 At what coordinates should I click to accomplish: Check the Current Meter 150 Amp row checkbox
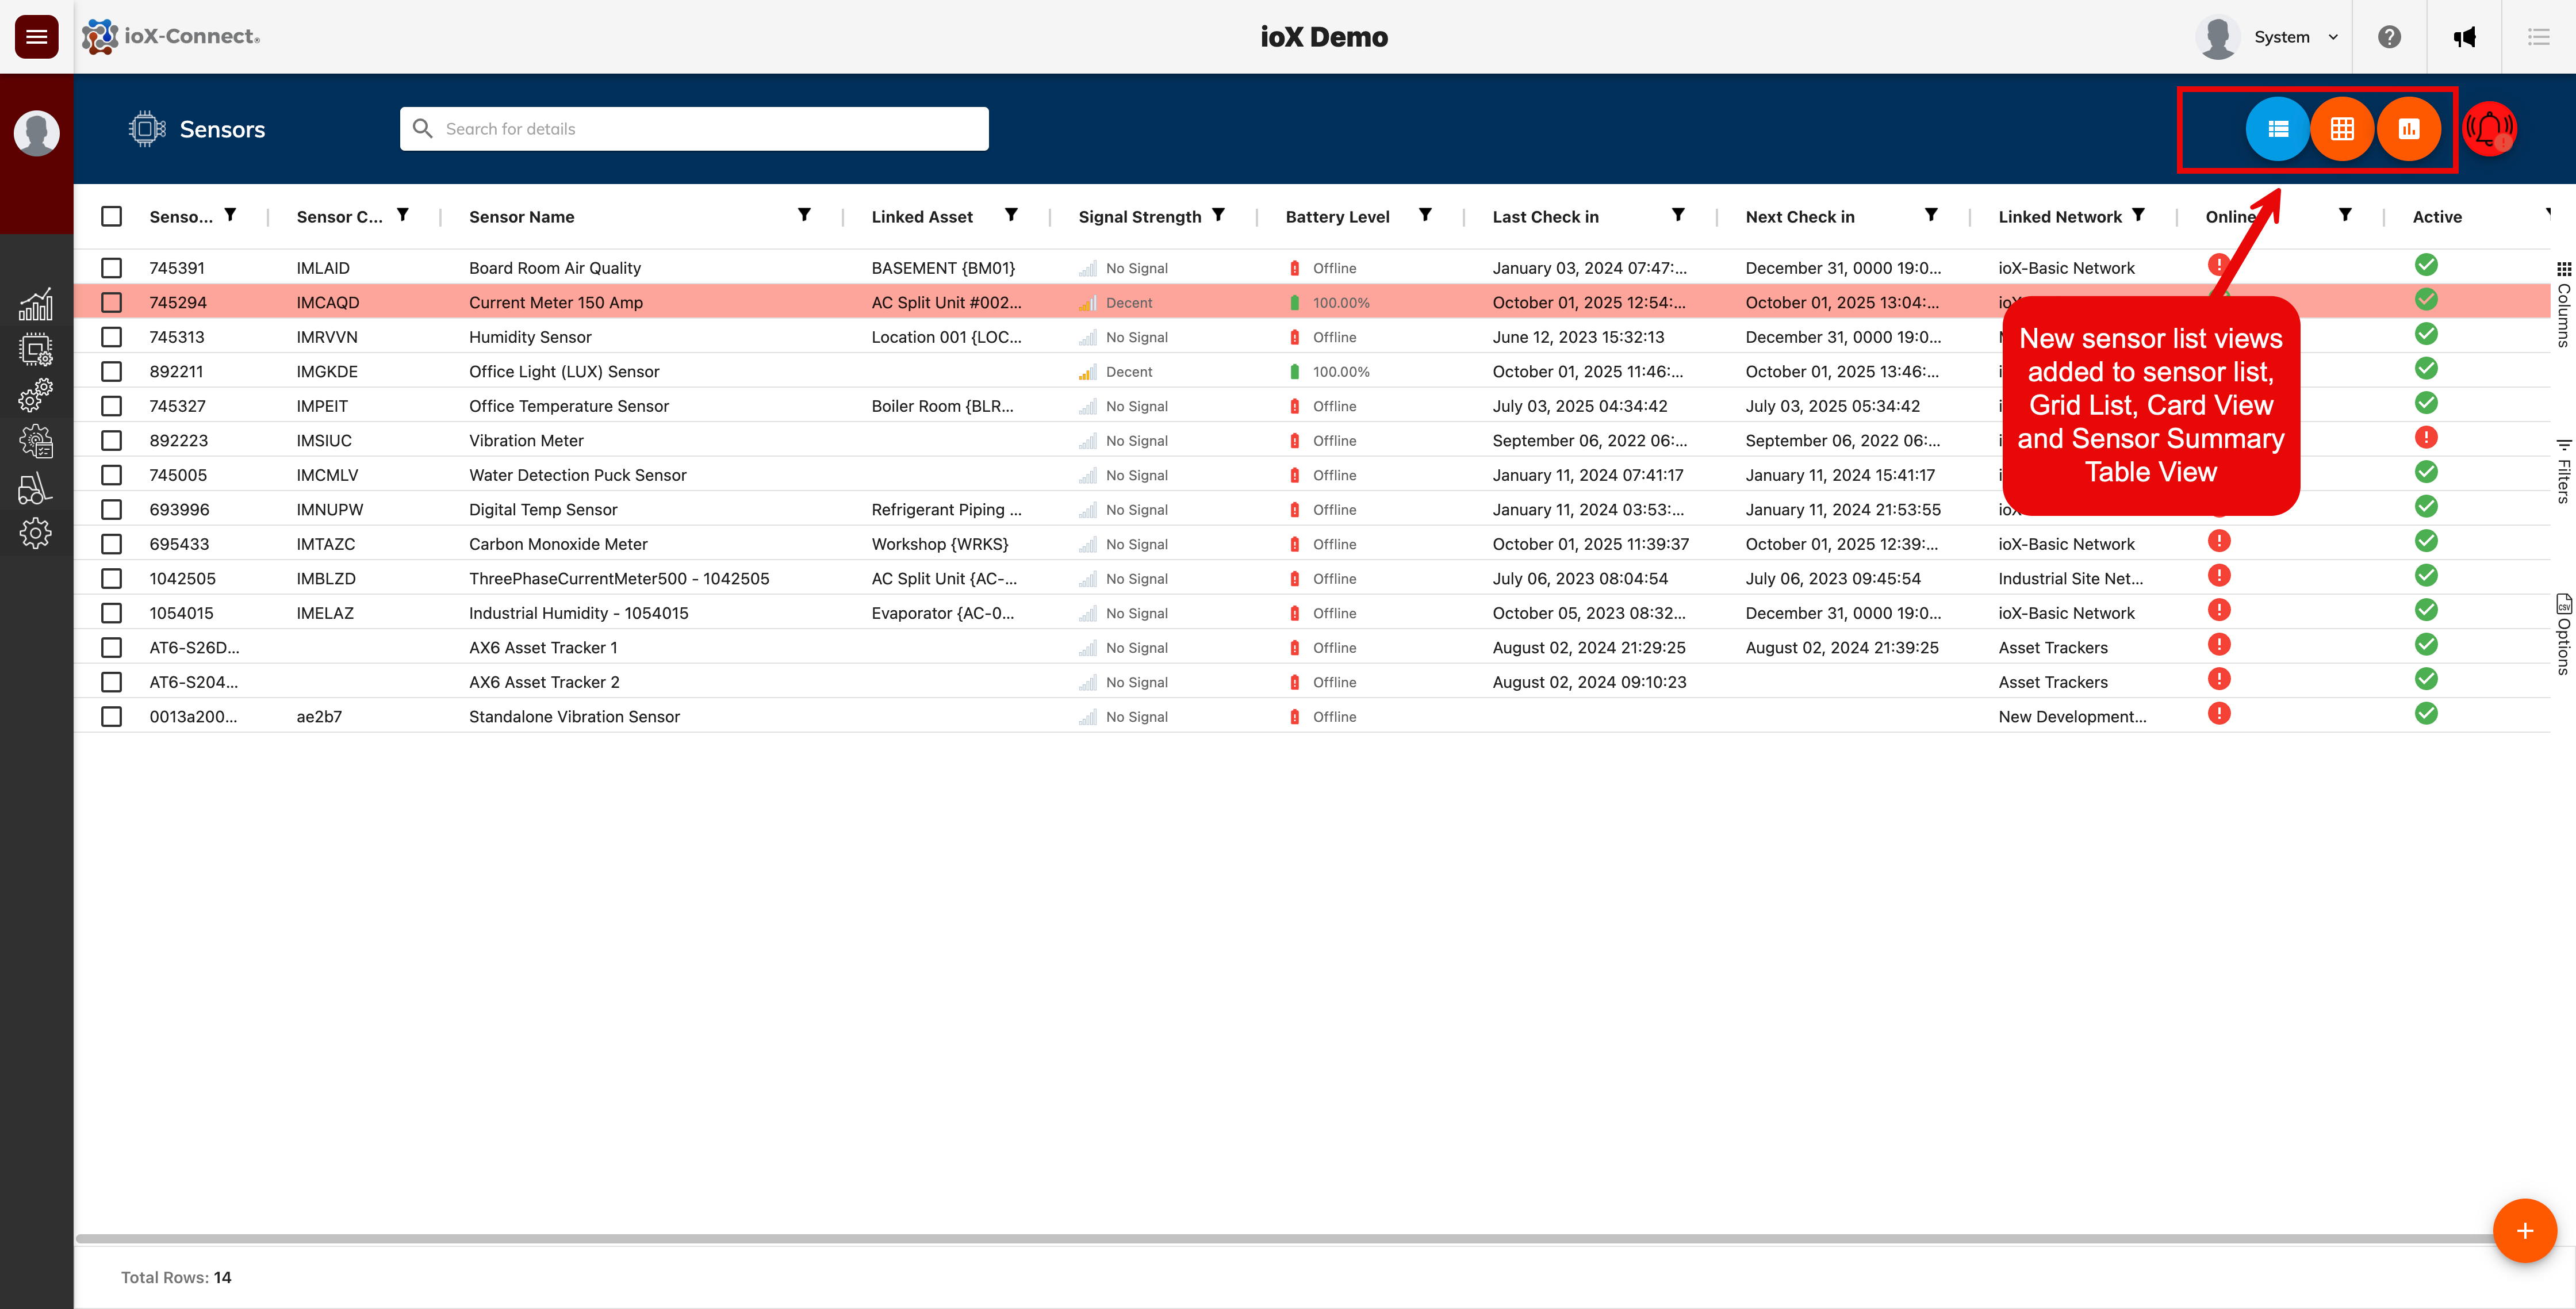(x=111, y=302)
